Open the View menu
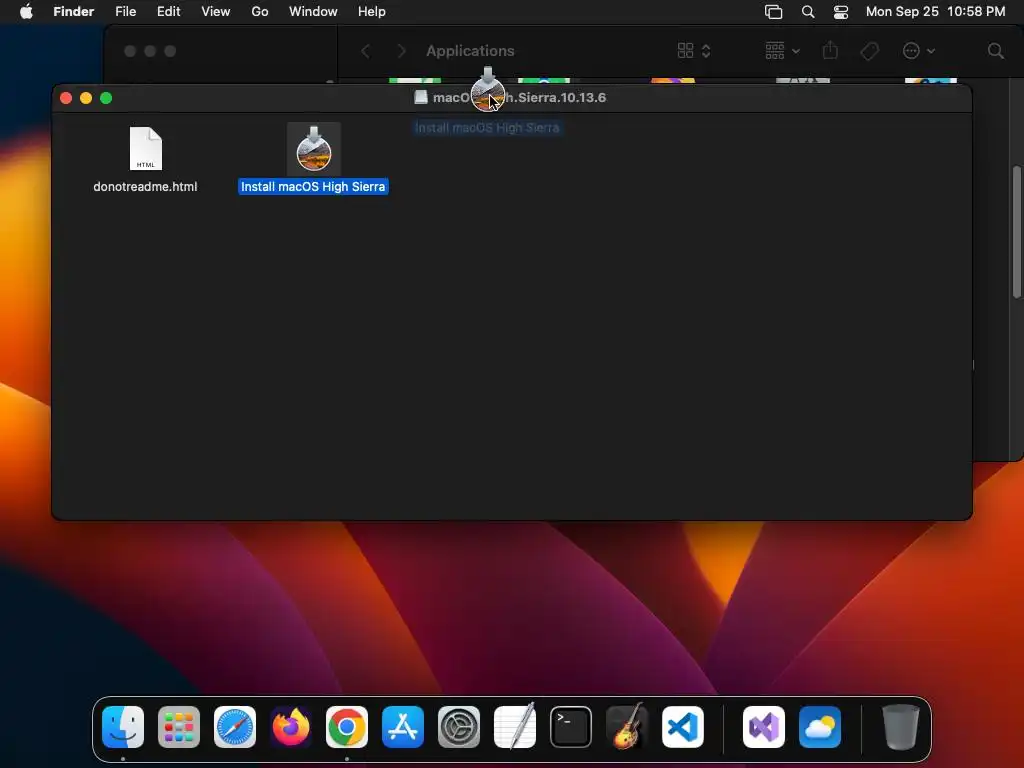Viewport: 1024px width, 768px height. (216, 11)
